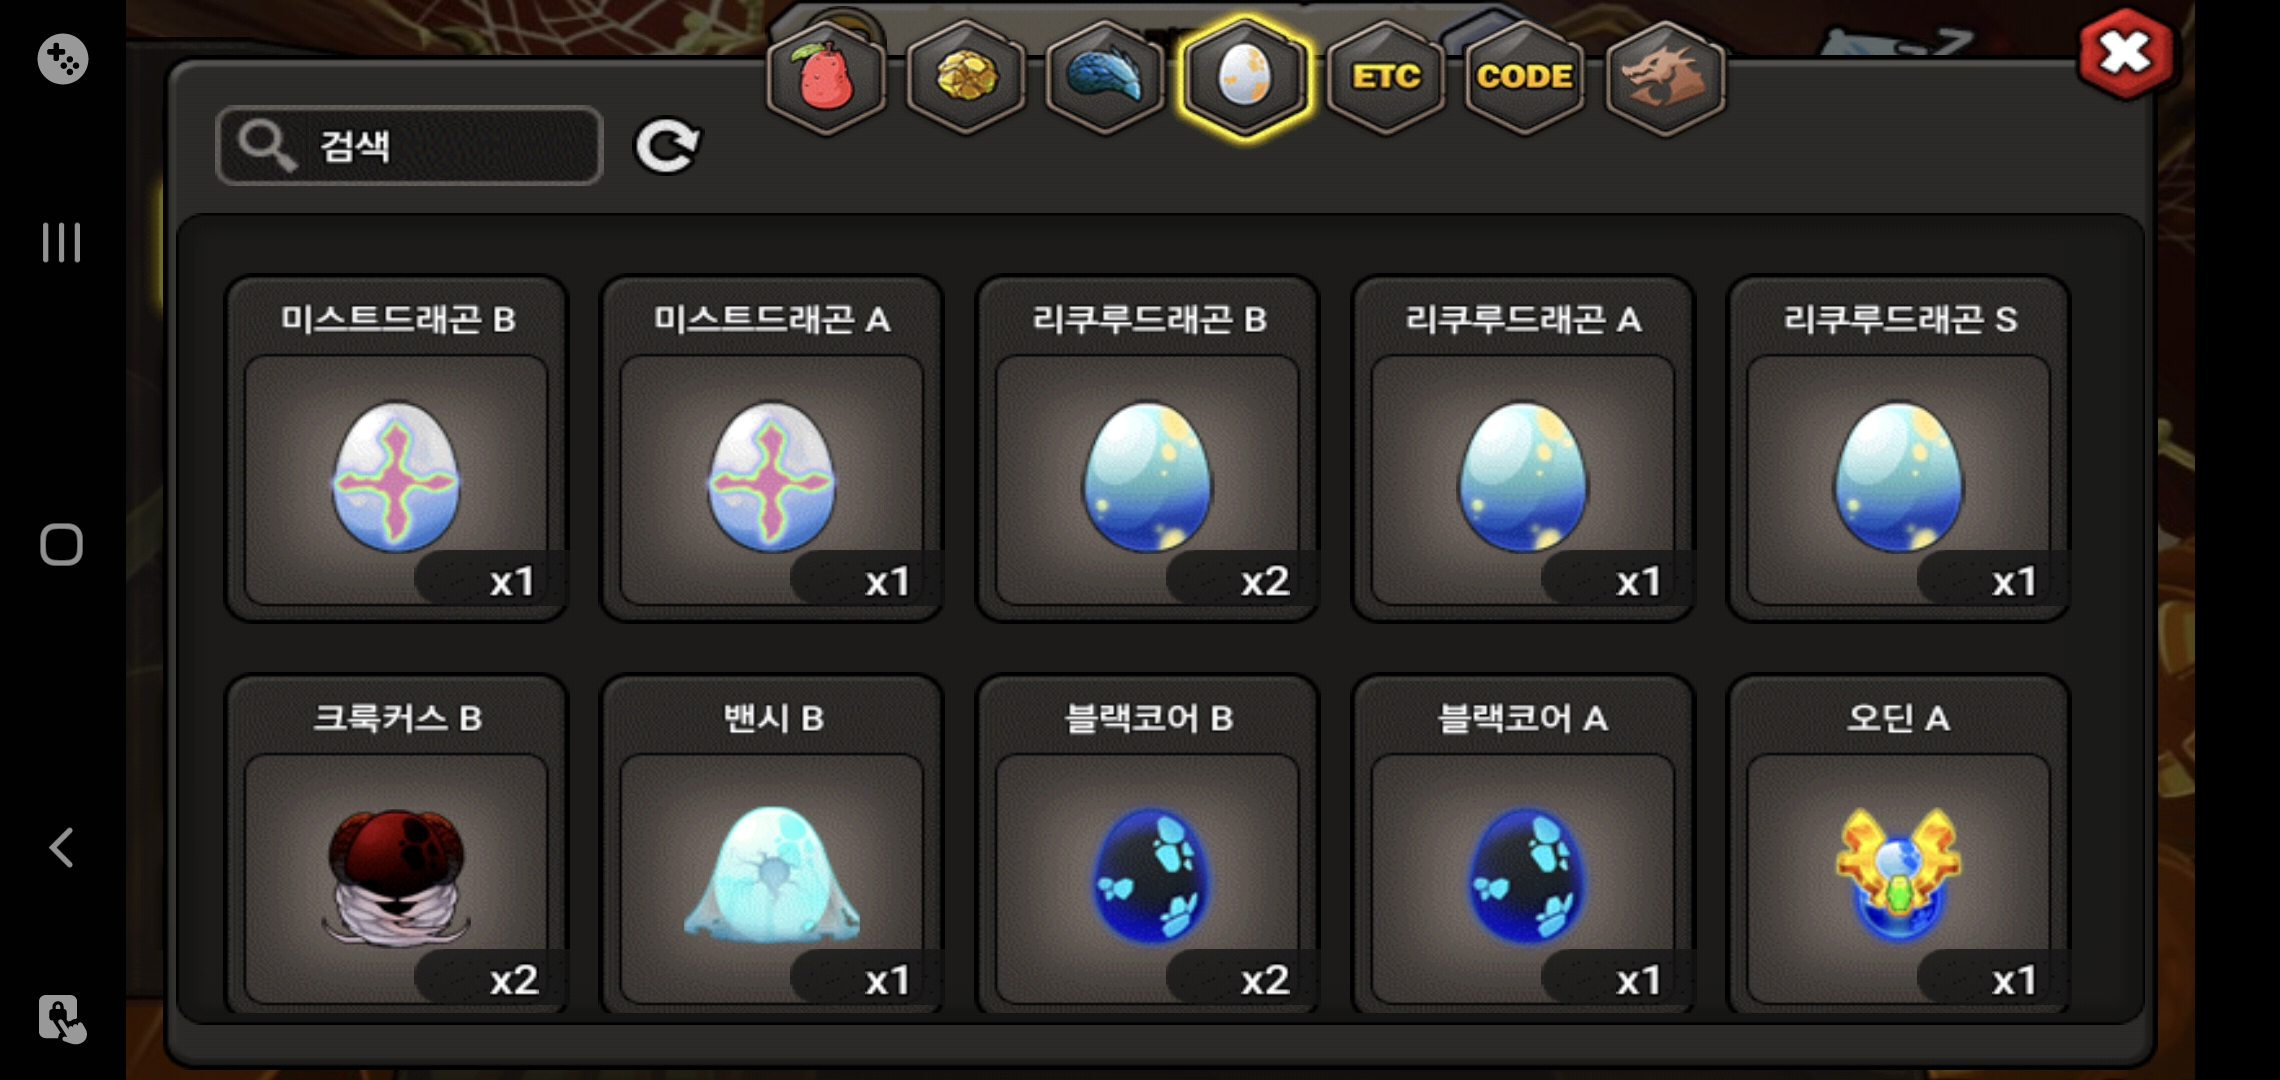Tap the Android back navigation arrow
The height and width of the screenshot is (1080, 2280).
point(62,847)
